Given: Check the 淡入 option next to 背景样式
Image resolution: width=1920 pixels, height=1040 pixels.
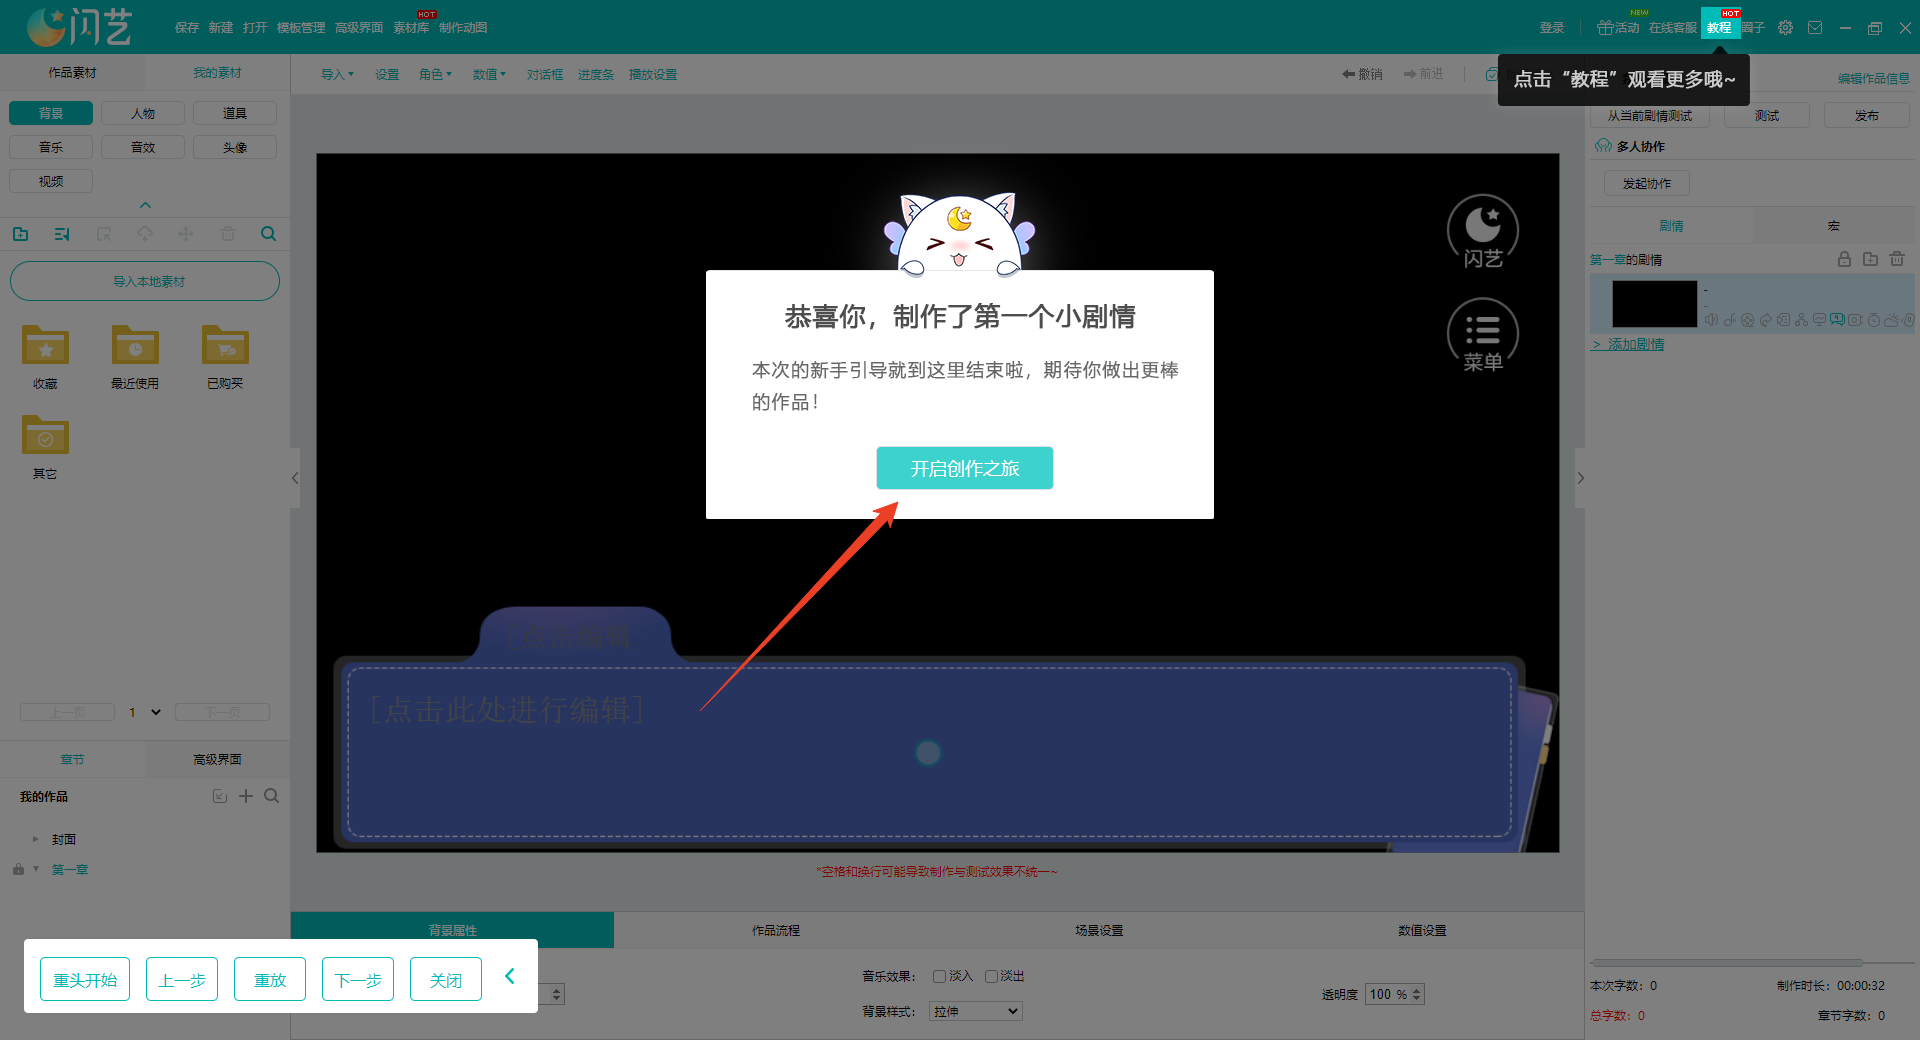Looking at the screenshot, I should (x=938, y=976).
